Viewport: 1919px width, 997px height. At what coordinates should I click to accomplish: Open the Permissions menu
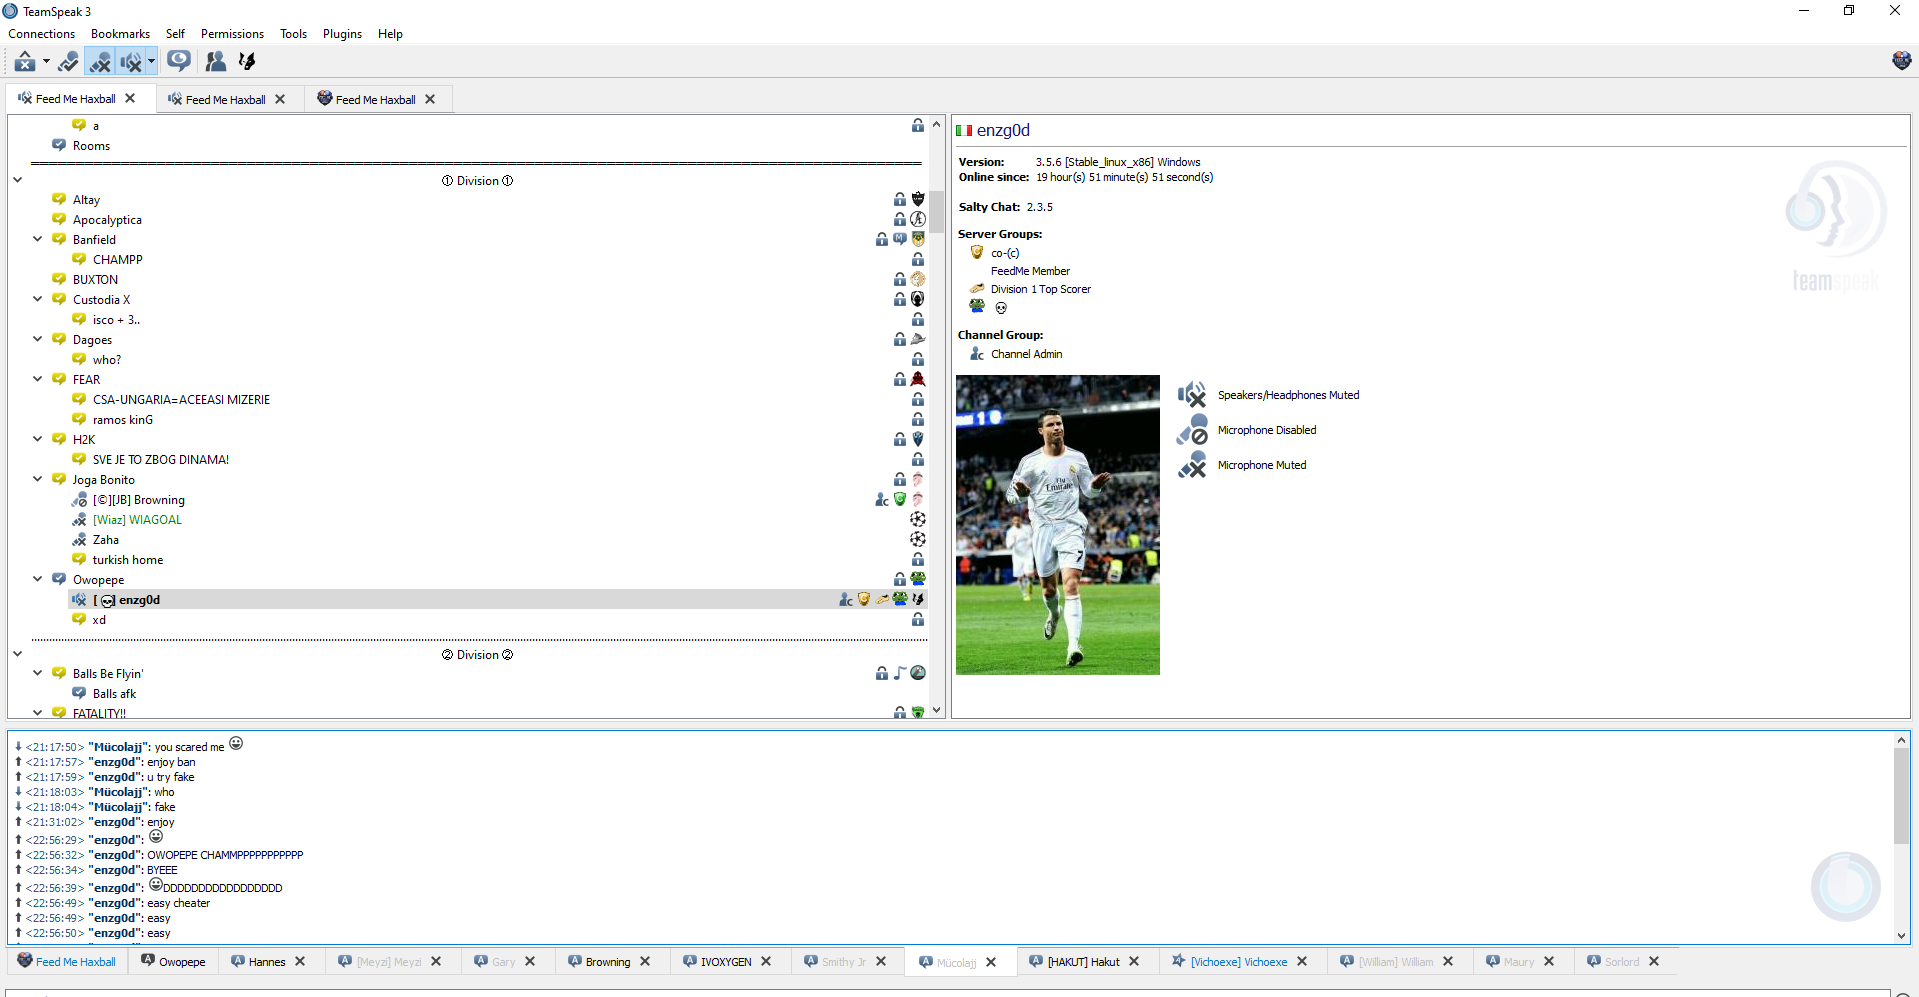pos(232,34)
